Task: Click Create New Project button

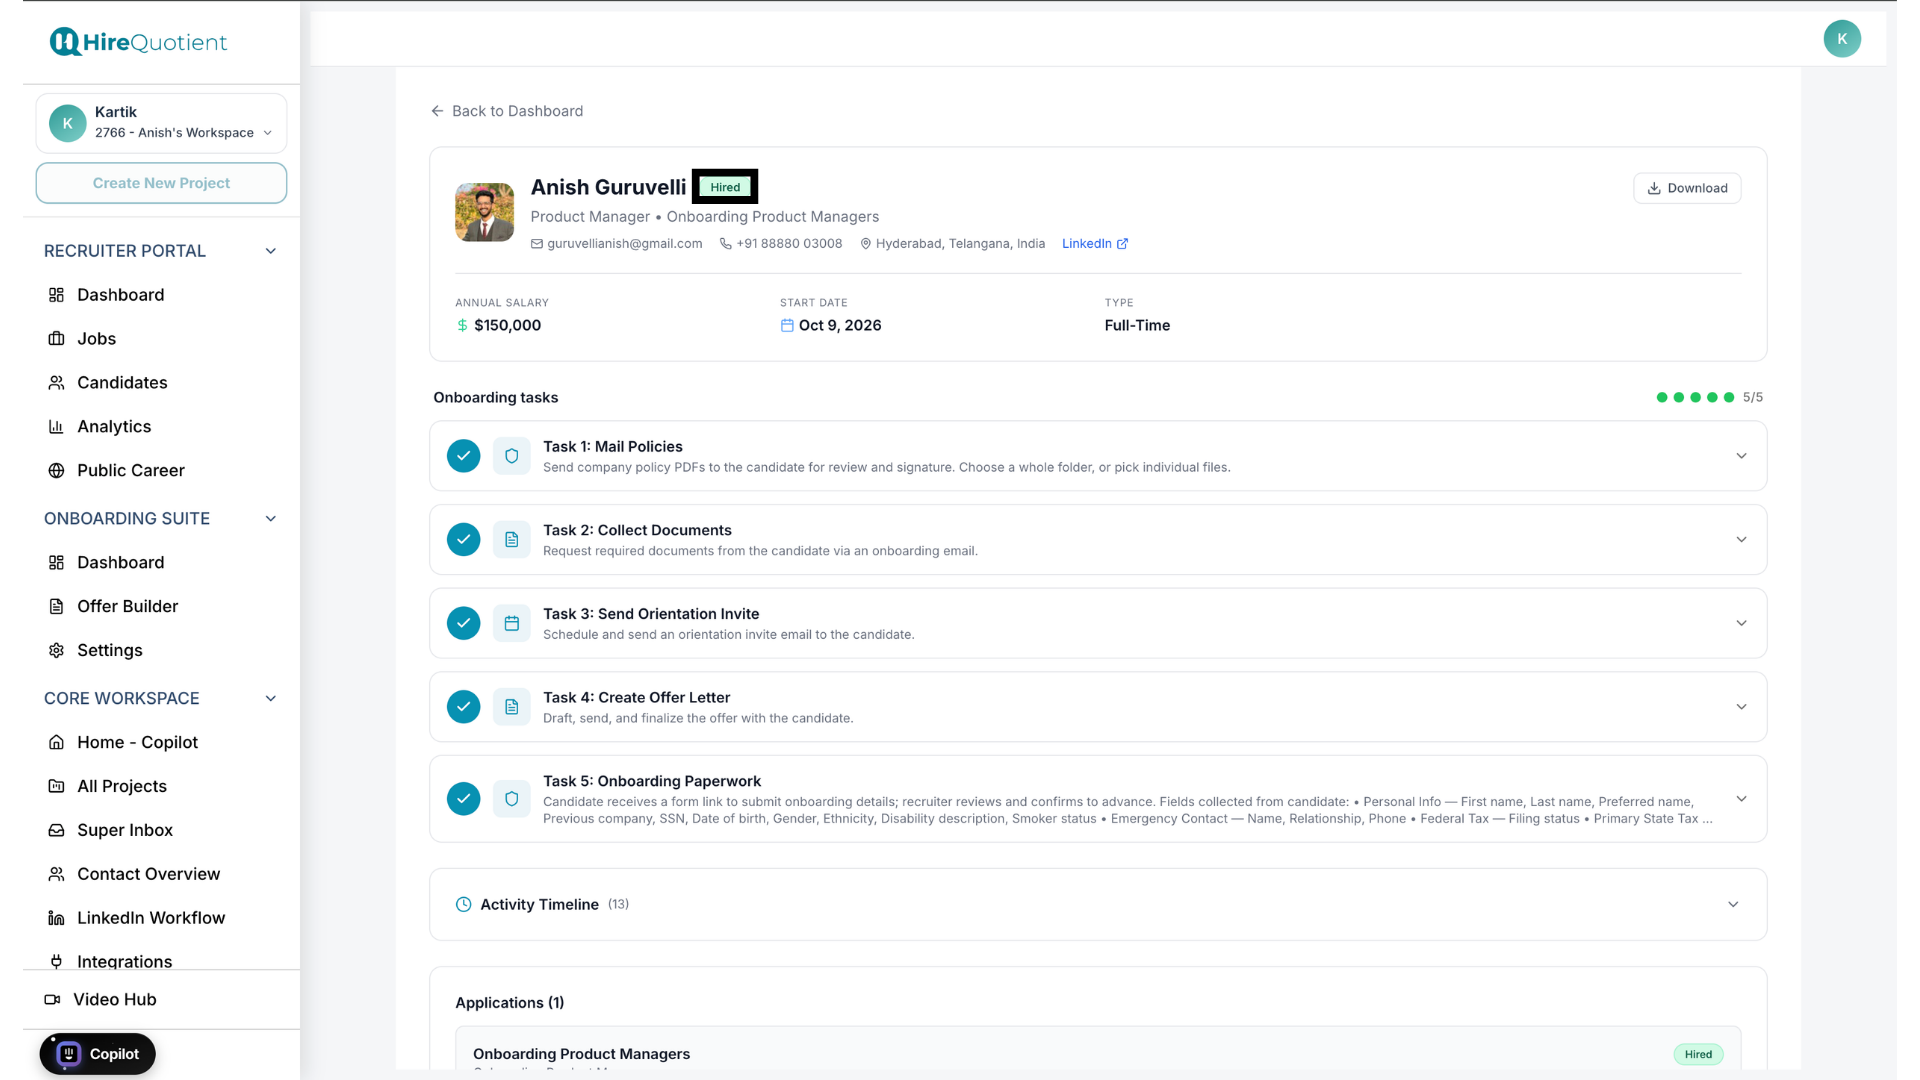Action: (x=161, y=183)
